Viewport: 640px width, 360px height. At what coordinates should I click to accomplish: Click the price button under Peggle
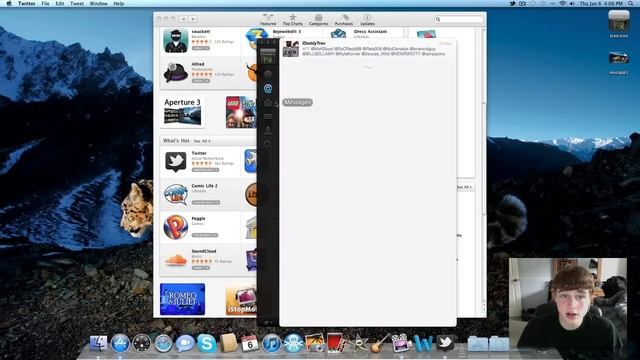[205, 235]
